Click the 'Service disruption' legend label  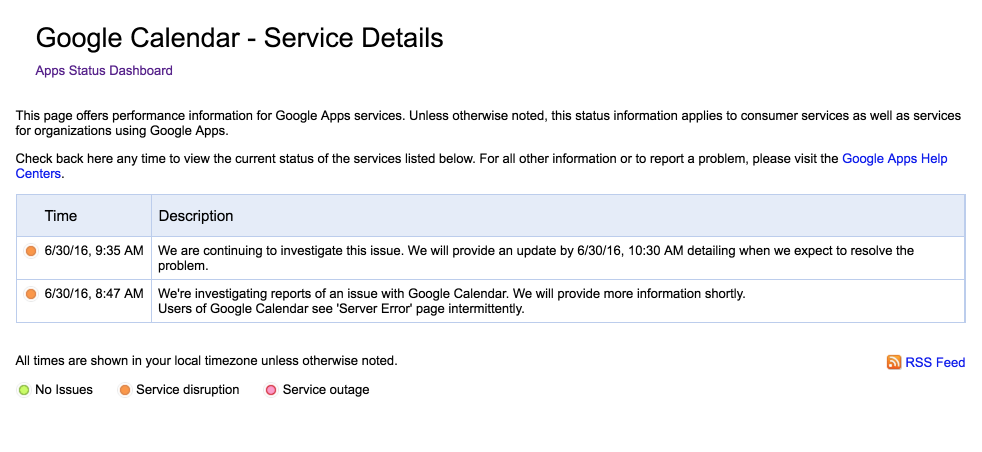tap(188, 390)
